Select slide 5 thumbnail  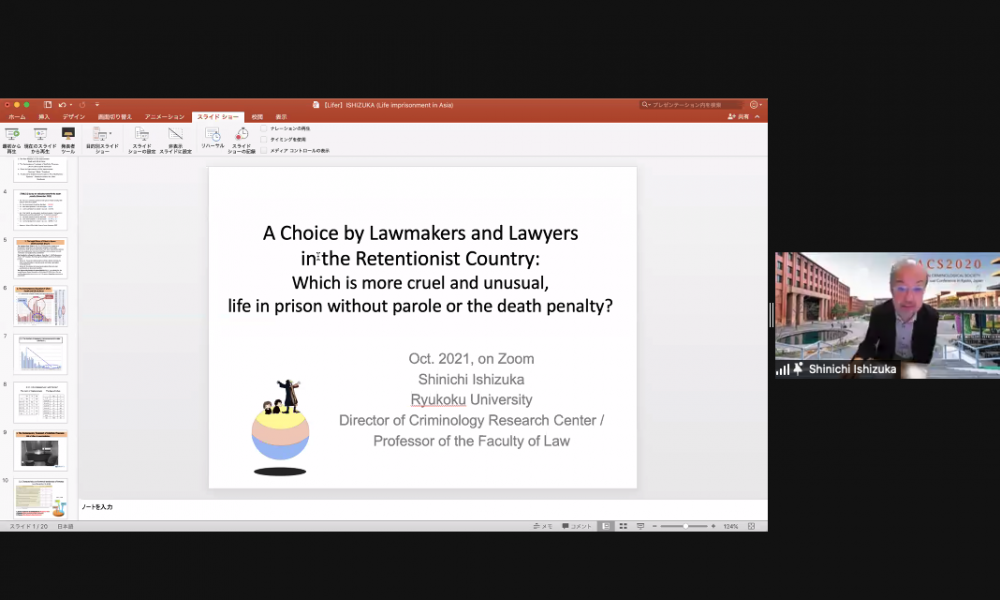pos(40,258)
